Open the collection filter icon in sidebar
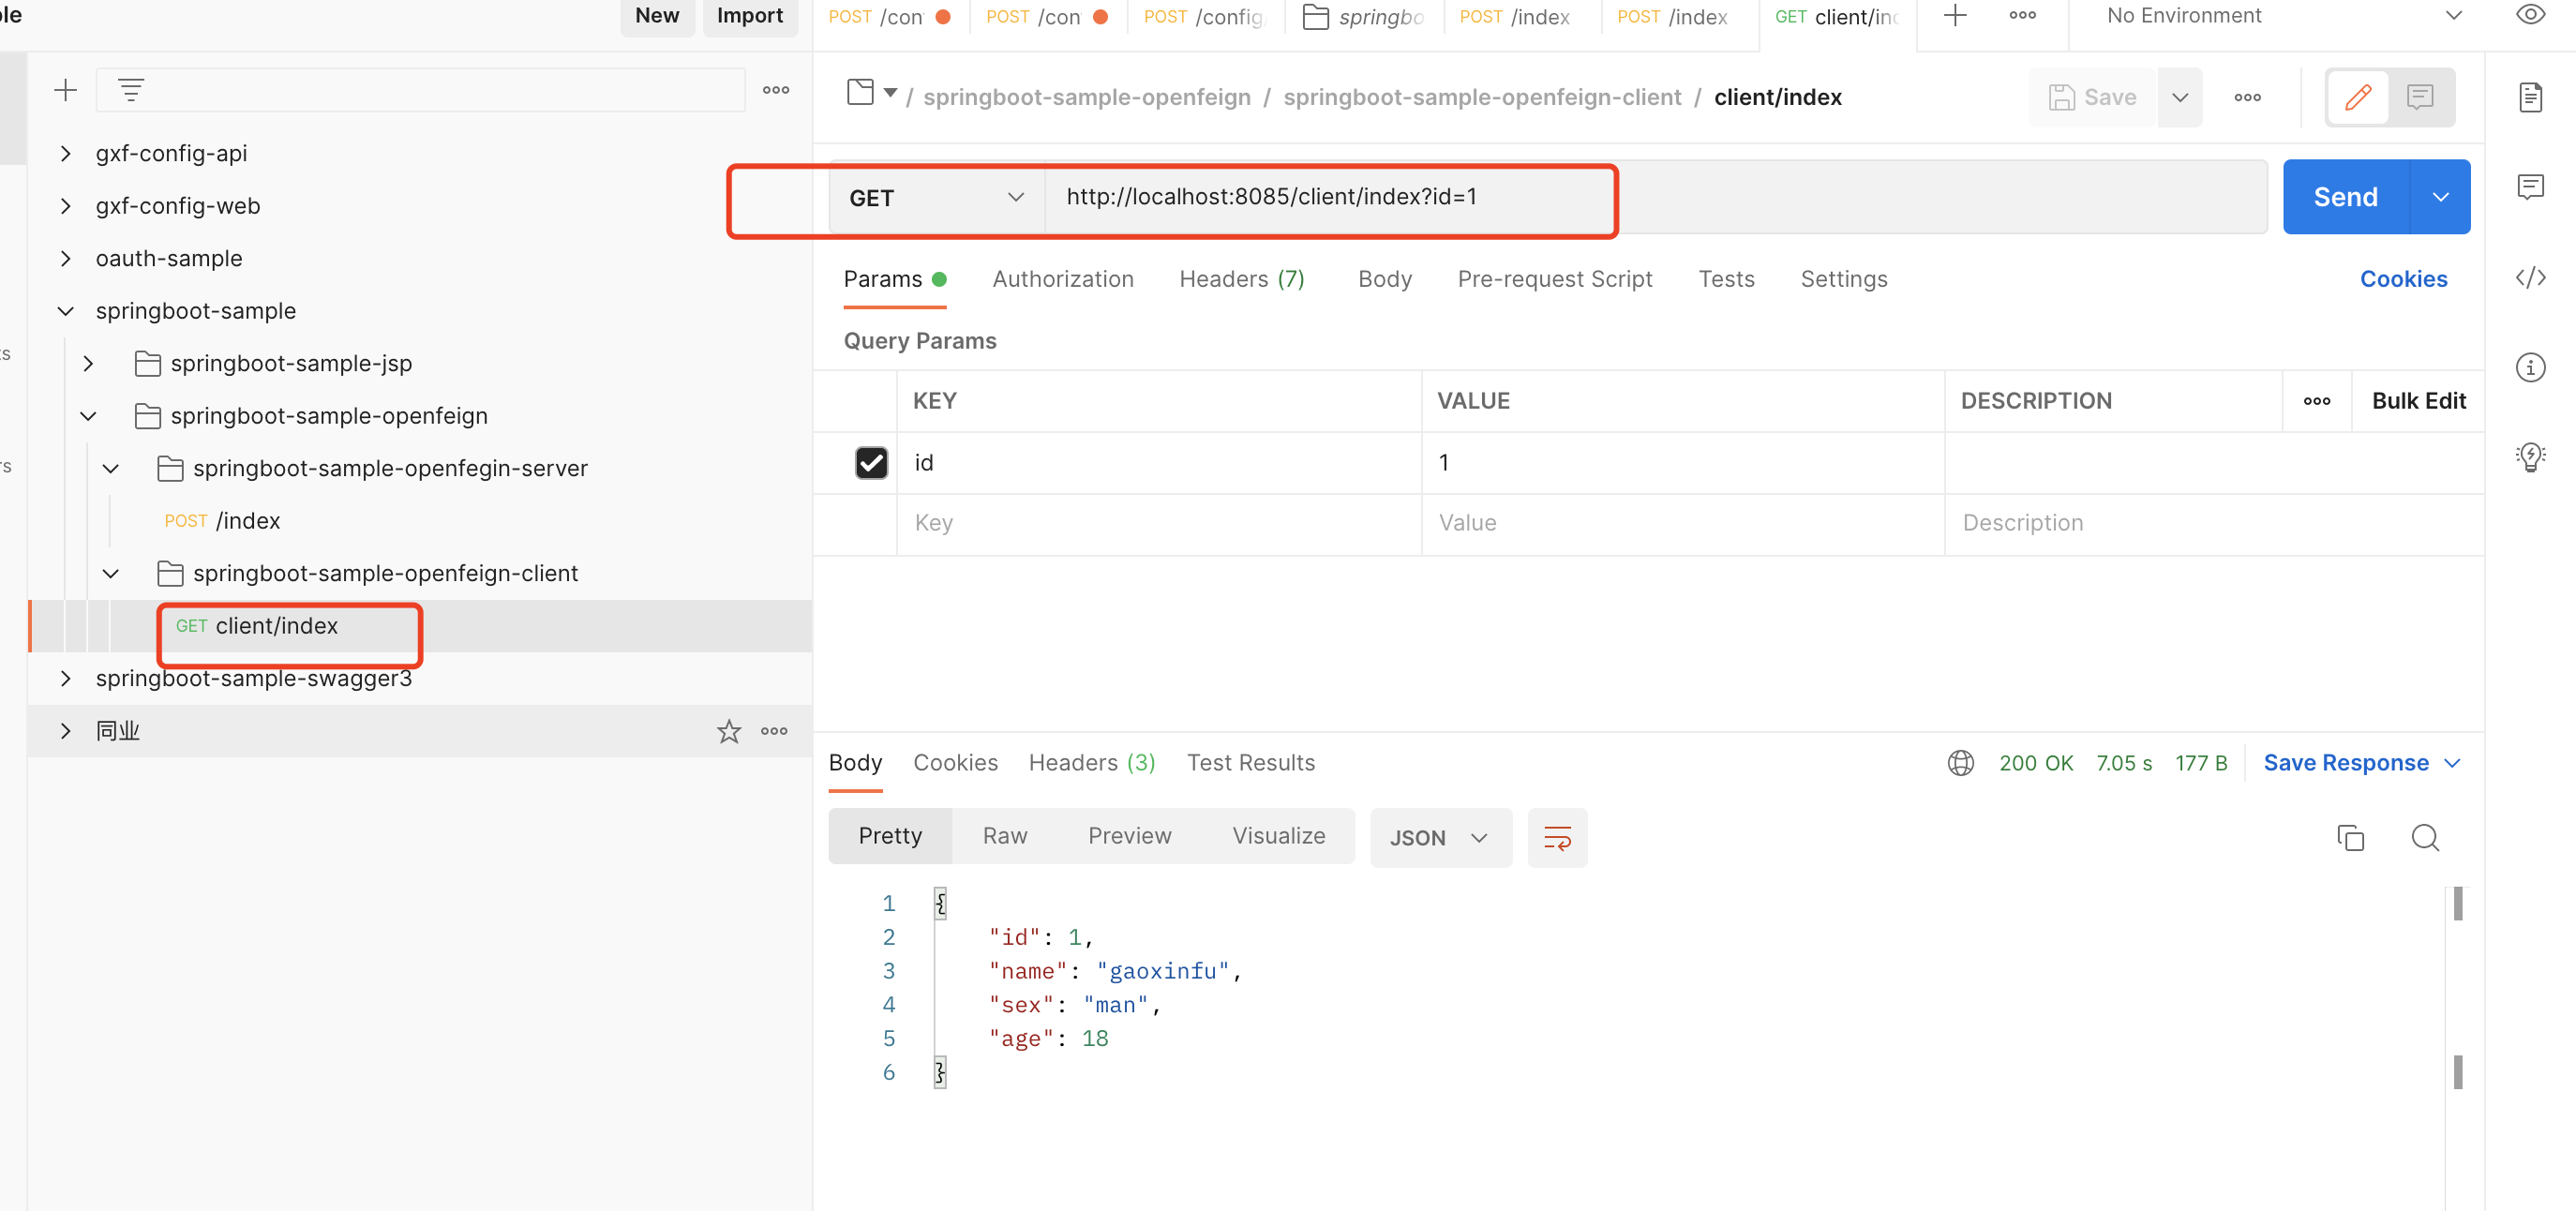Screen dimensions: 2576x1211 (x=133, y=89)
